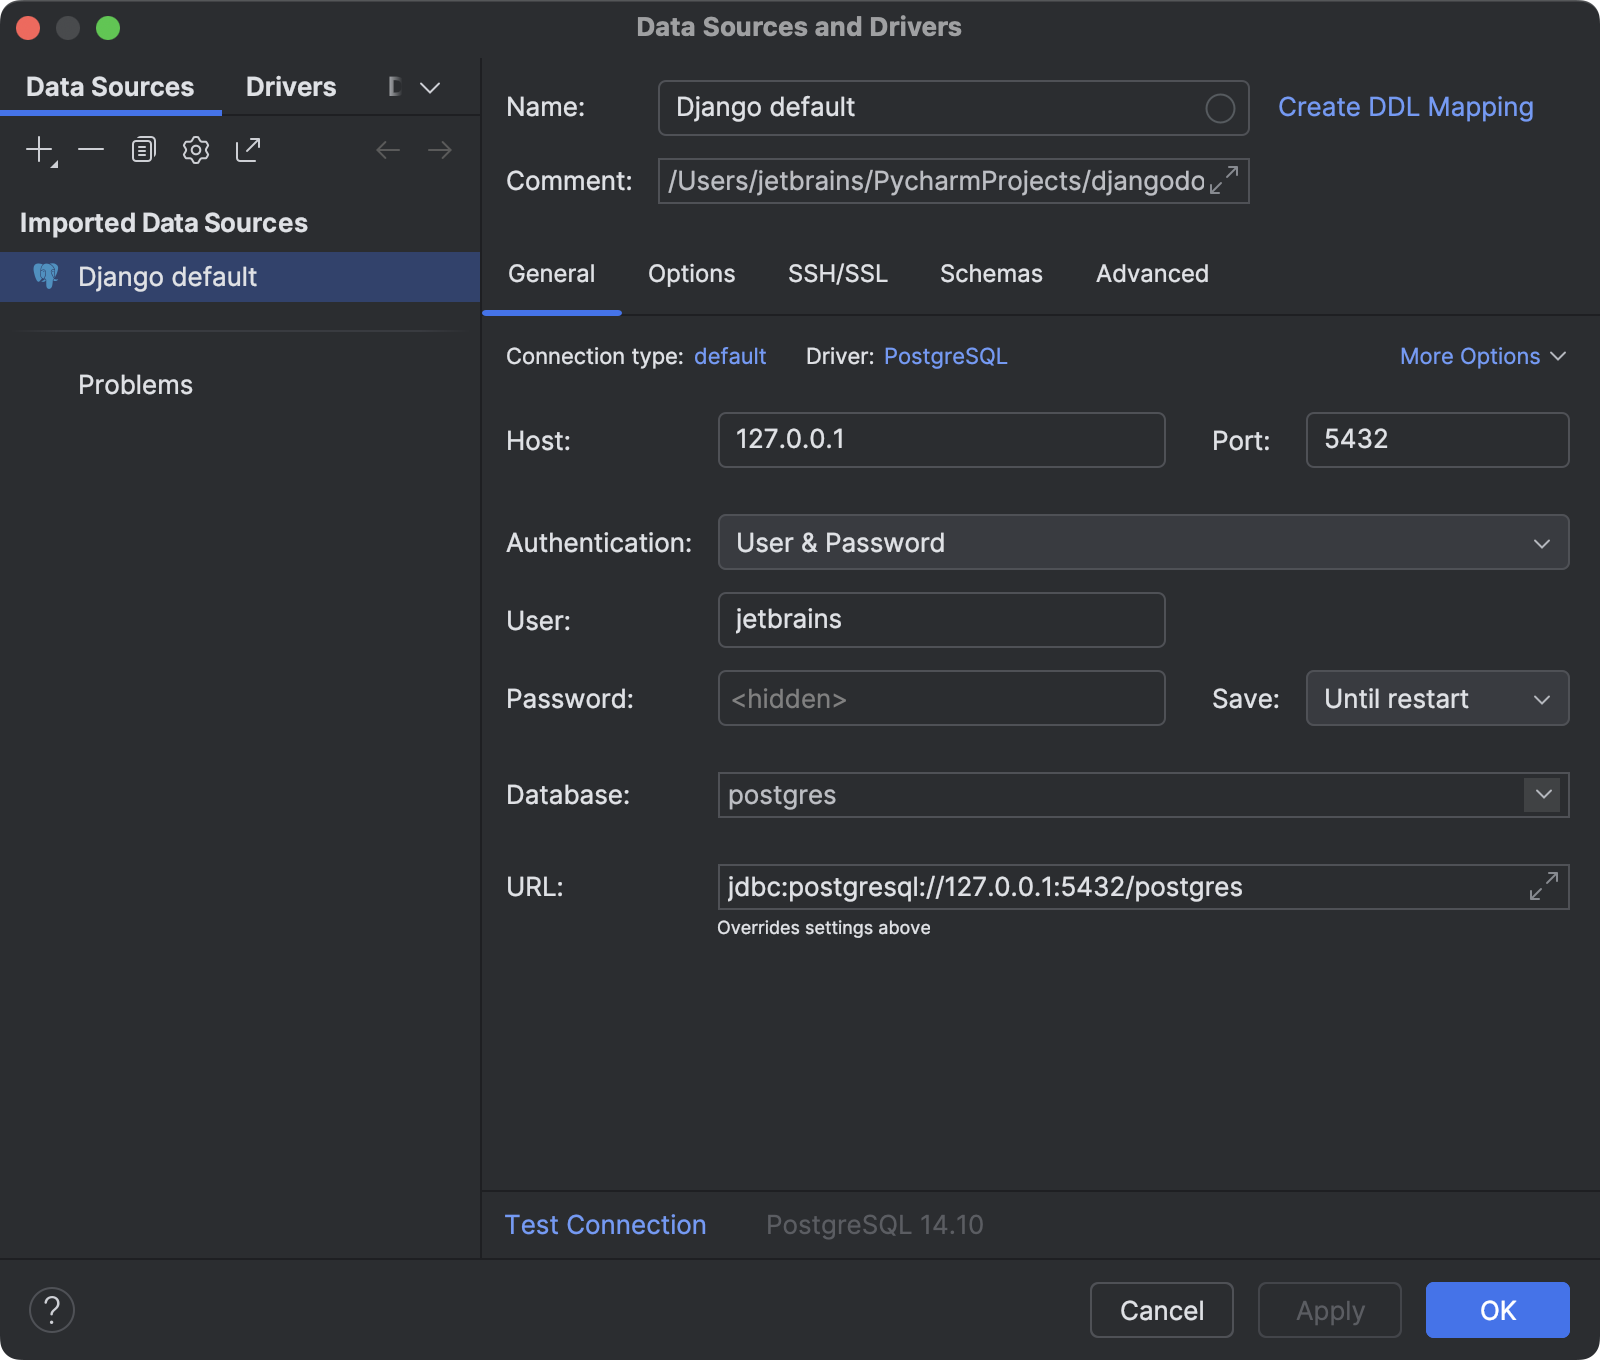Switch to the SSH/SSL tab
Screen dimensions: 1600x1360
837,274
